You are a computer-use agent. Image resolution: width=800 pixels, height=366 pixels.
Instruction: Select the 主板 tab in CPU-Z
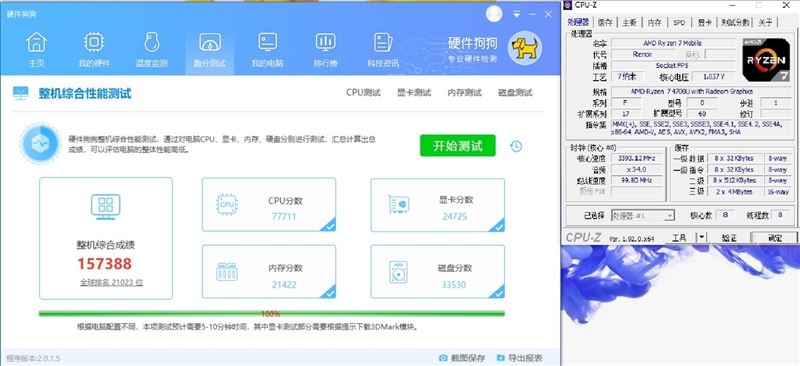tap(630, 22)
